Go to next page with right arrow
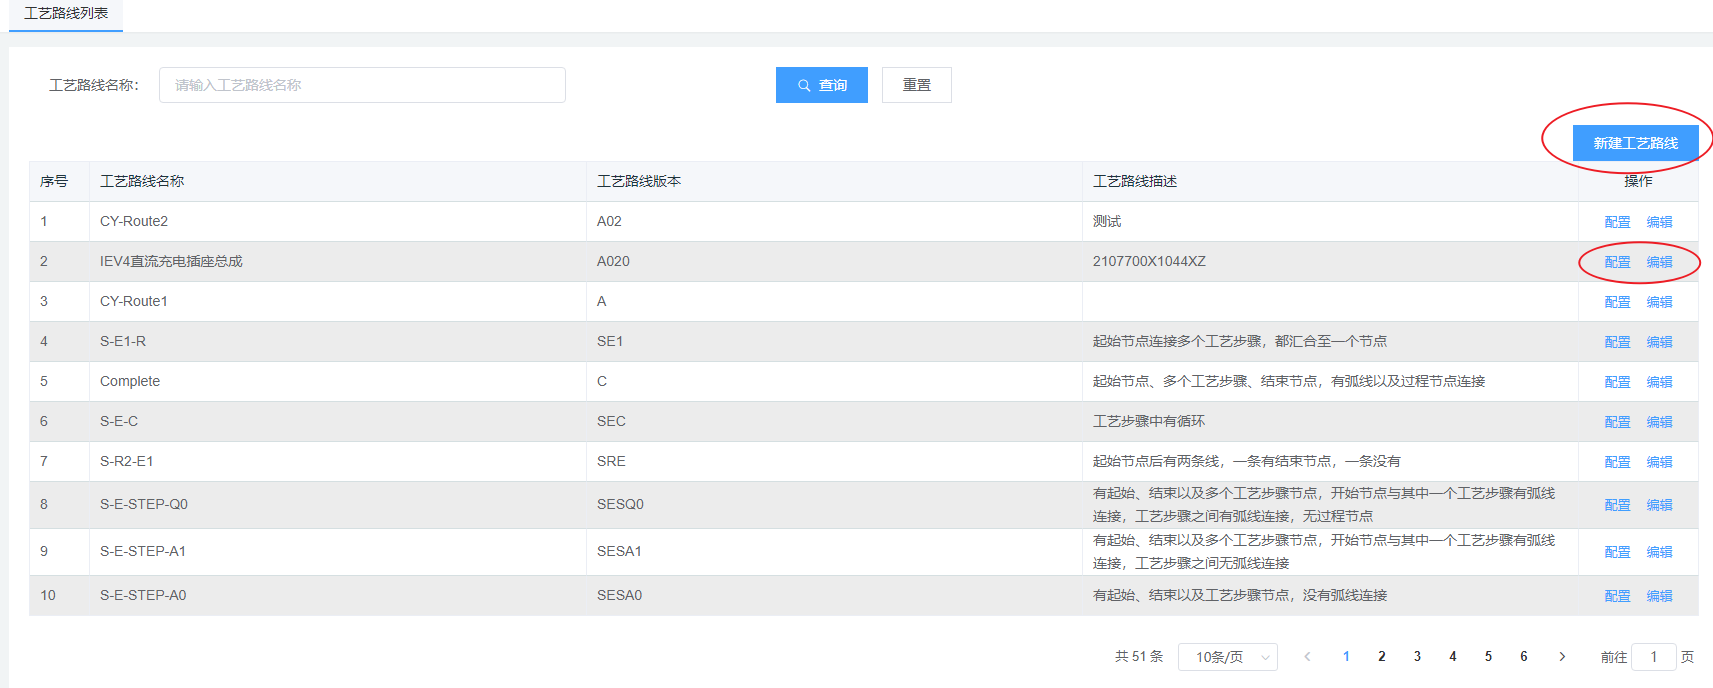The image size is (1713, 688). click(1562, 657)
